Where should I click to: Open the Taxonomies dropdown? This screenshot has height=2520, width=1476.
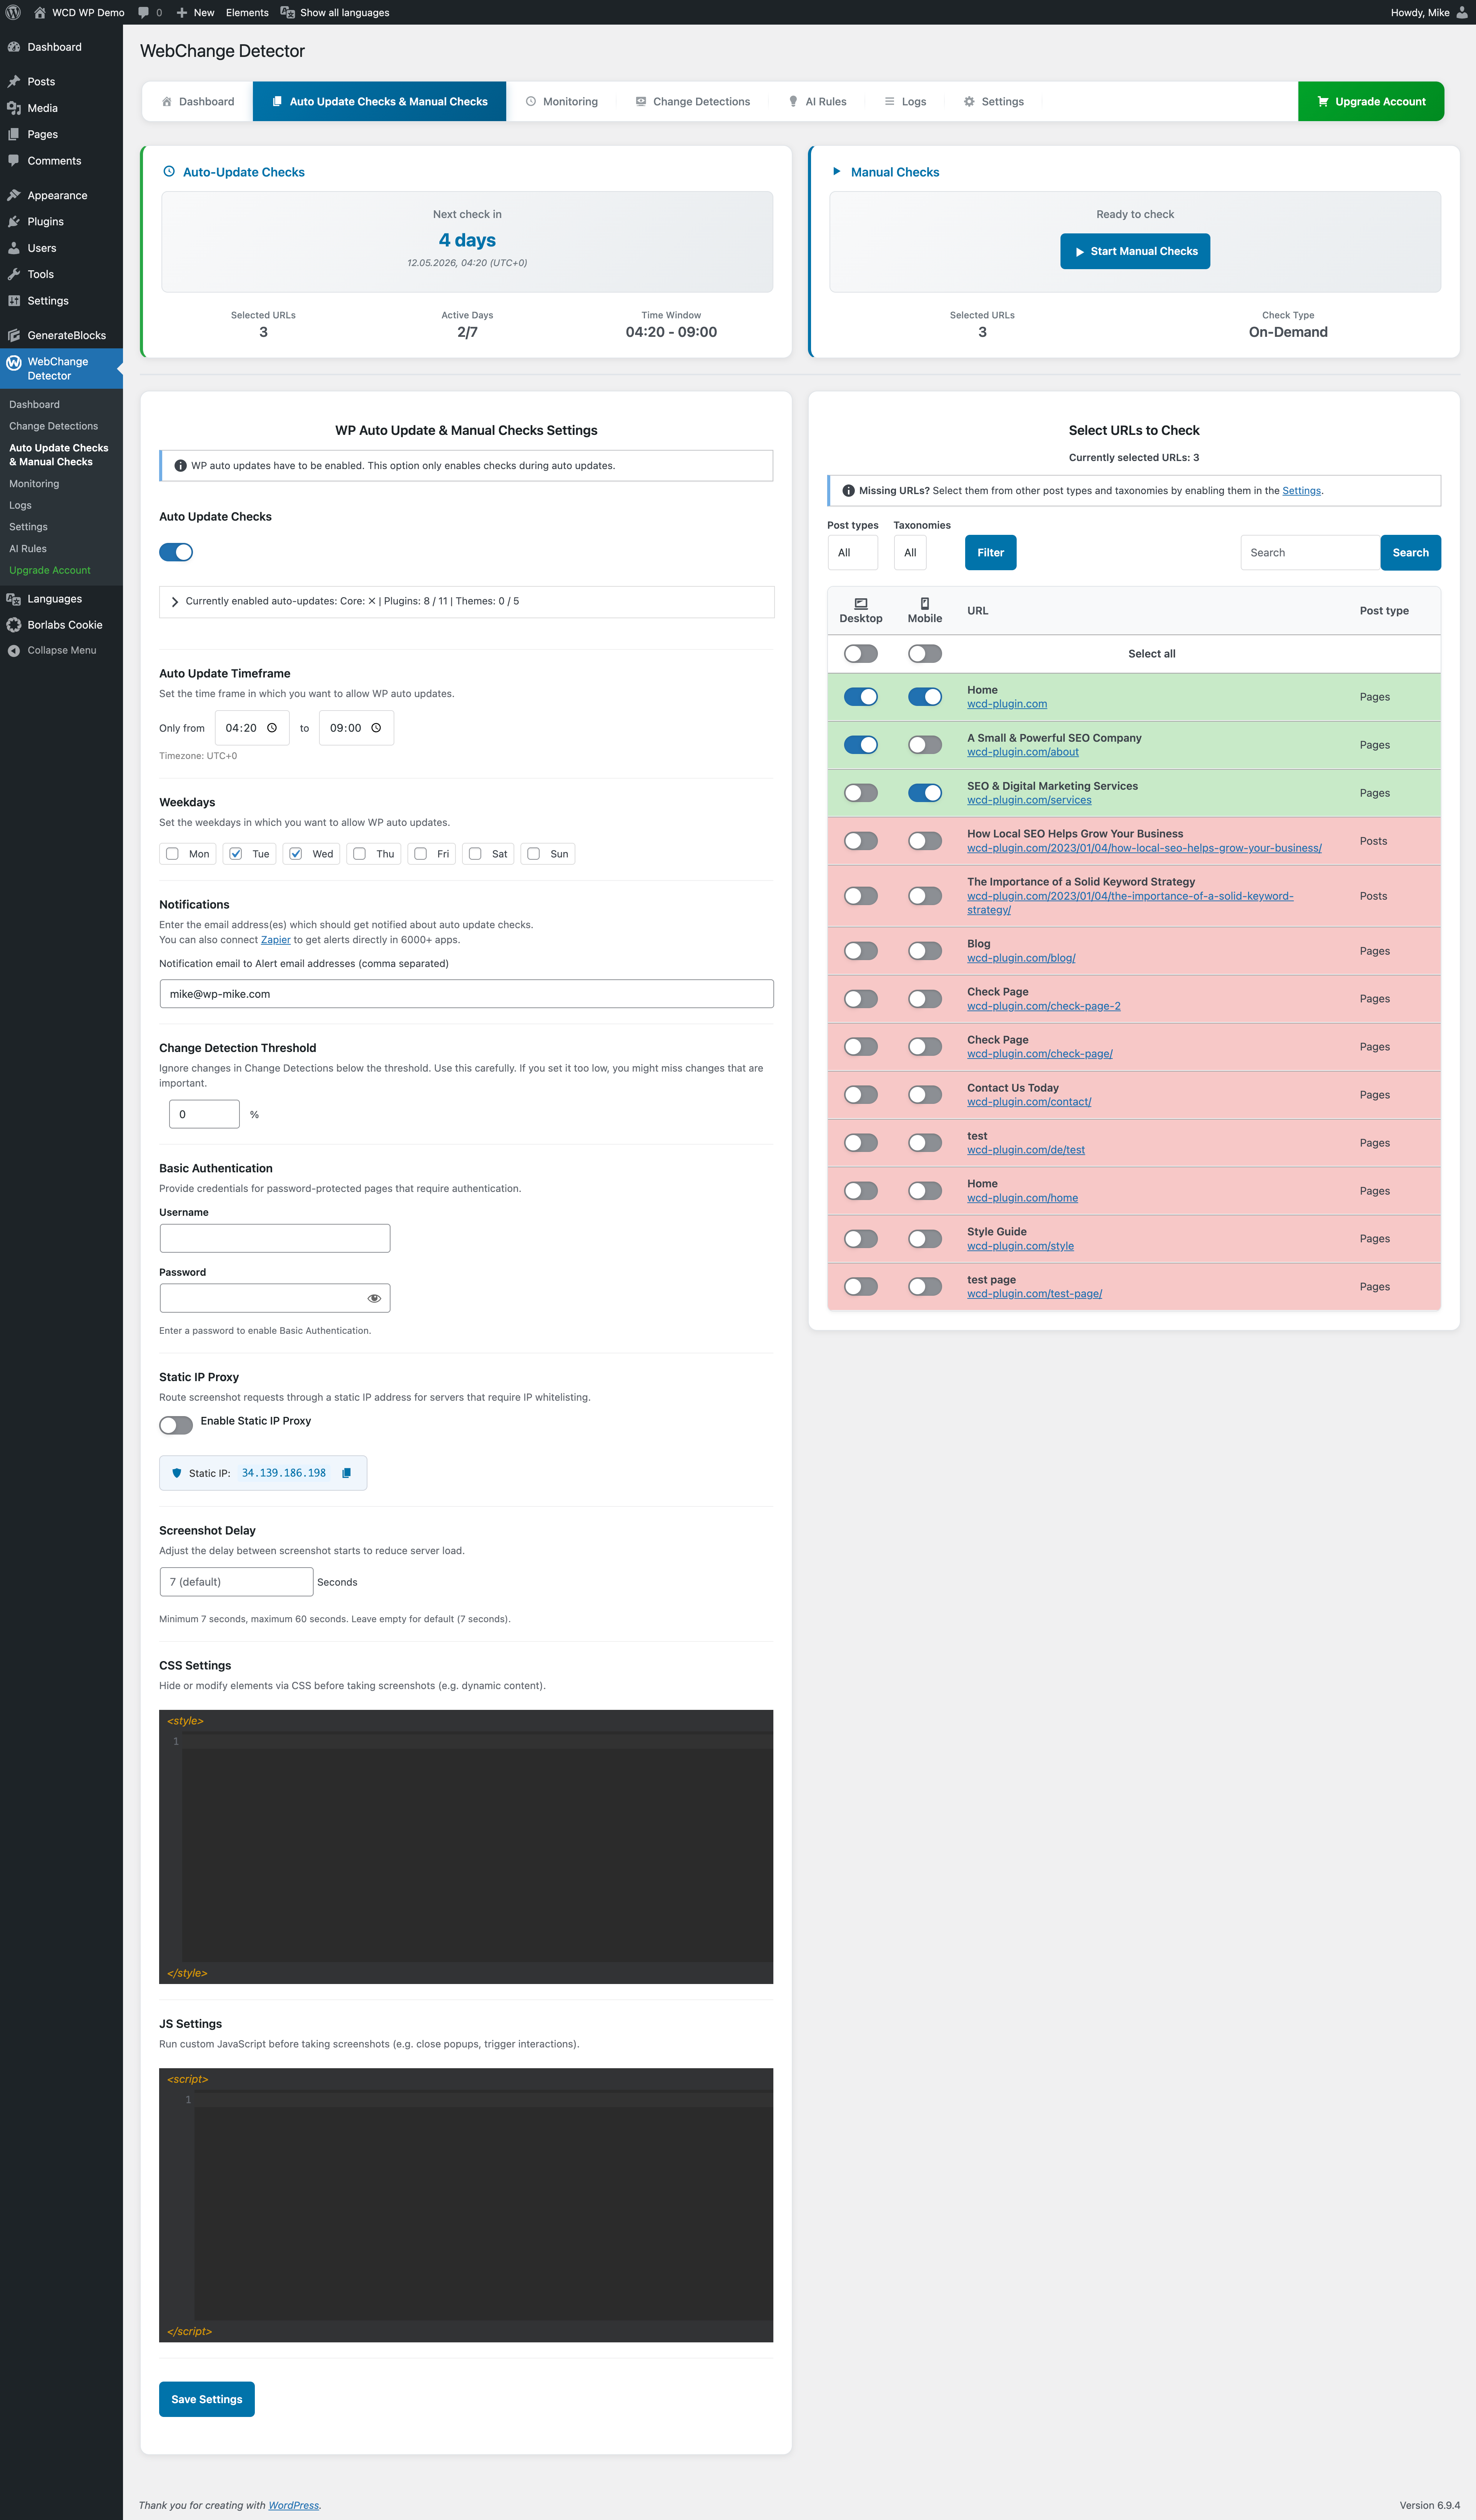(910, 552)
